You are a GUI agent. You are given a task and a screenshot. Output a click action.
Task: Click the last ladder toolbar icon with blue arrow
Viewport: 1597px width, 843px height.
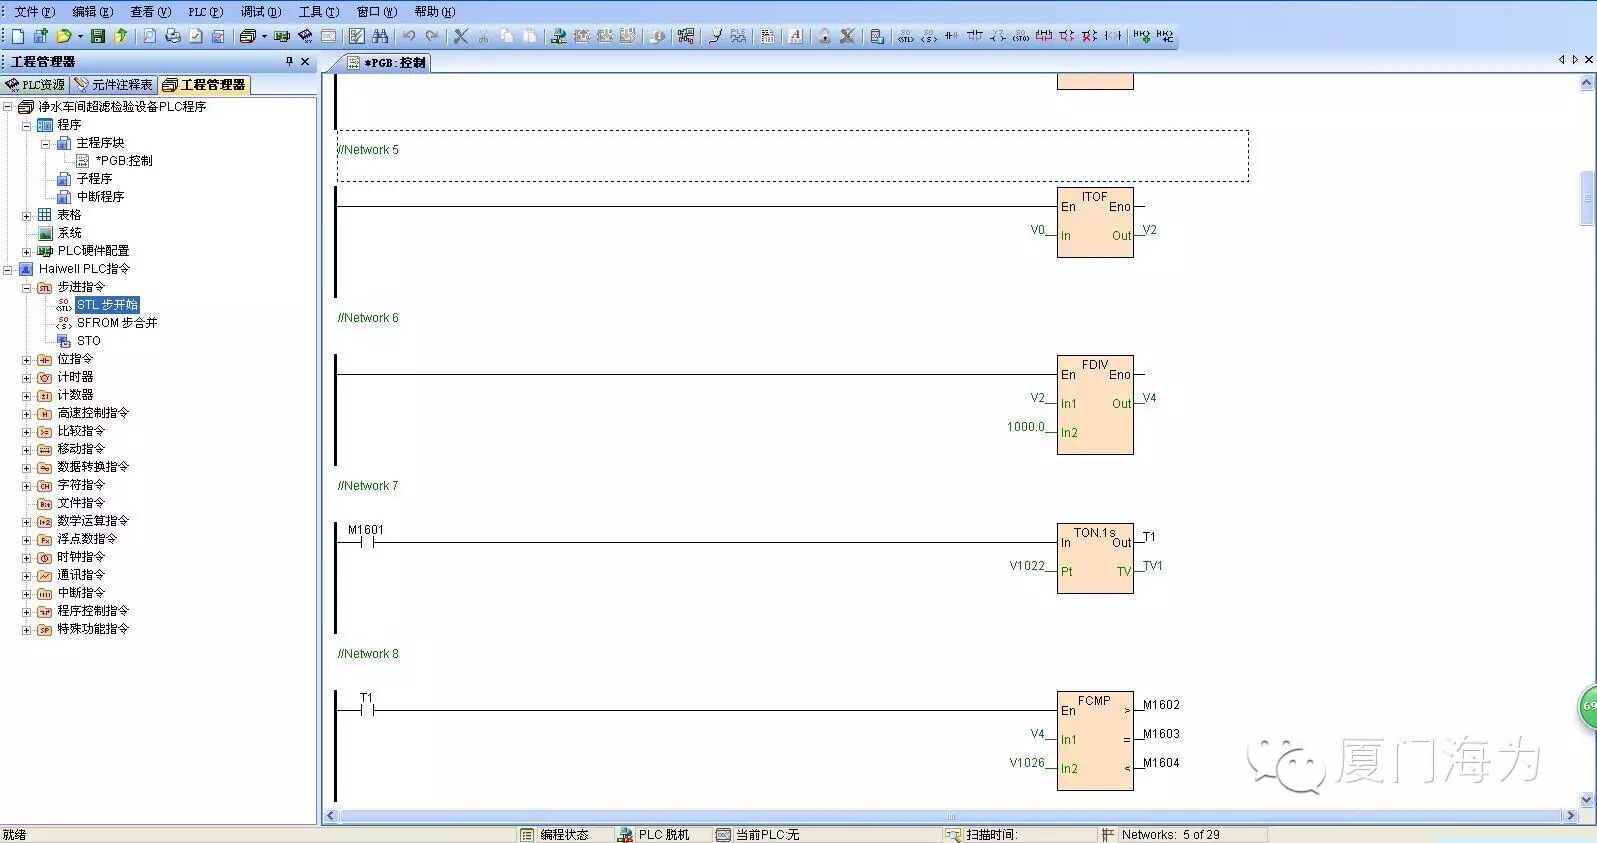pyautogui.click(x=1165, y=36)
